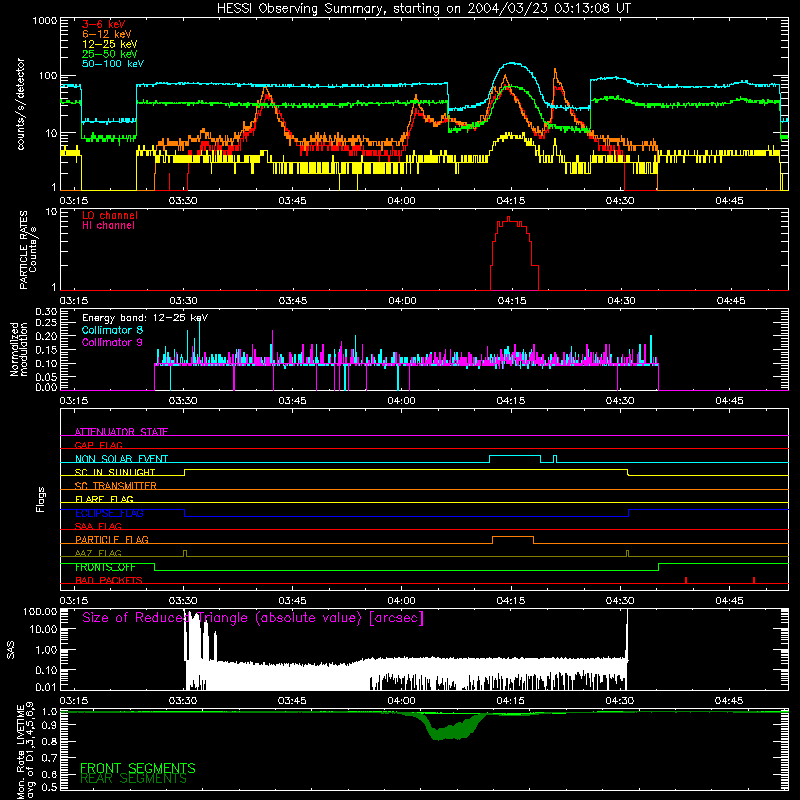The height and width of the screenshot is (800, 800).
Task: Click the dip in the livetime curve
Action: (452, 729)
